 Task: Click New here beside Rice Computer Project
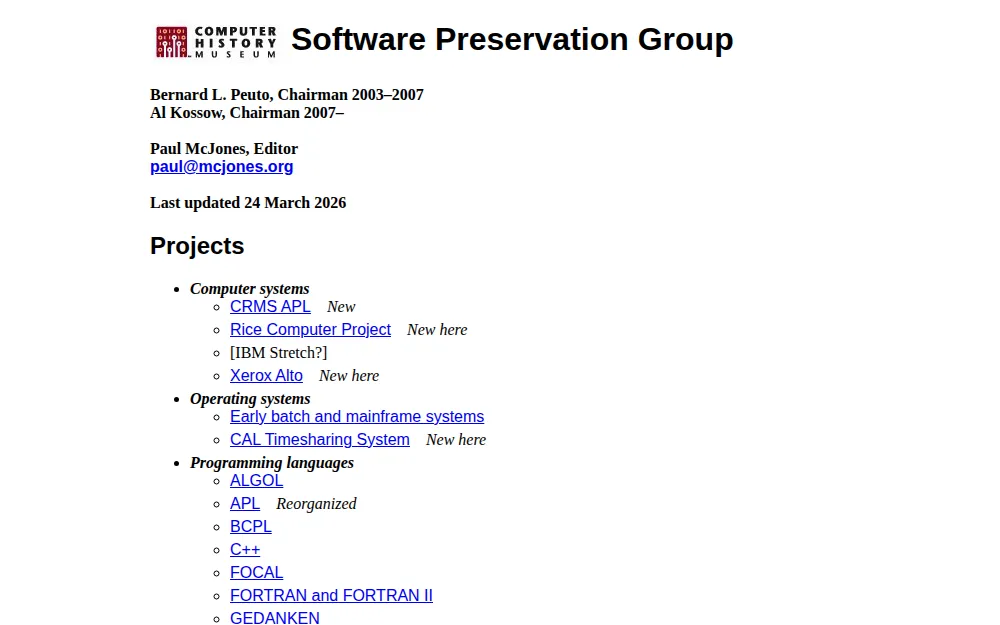pyautogui.click(x=437, y=330)
